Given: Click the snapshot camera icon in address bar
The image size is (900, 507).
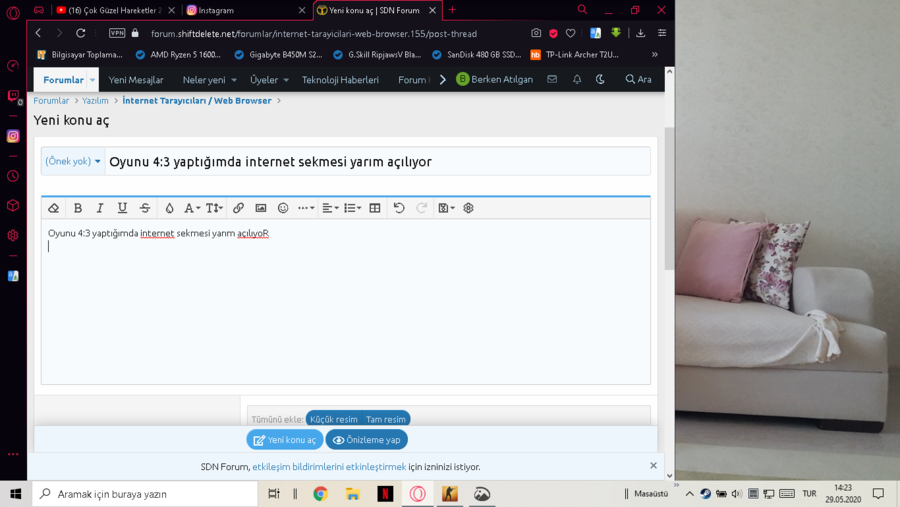Looking at the screenshot, I should [x=536, y=33].
